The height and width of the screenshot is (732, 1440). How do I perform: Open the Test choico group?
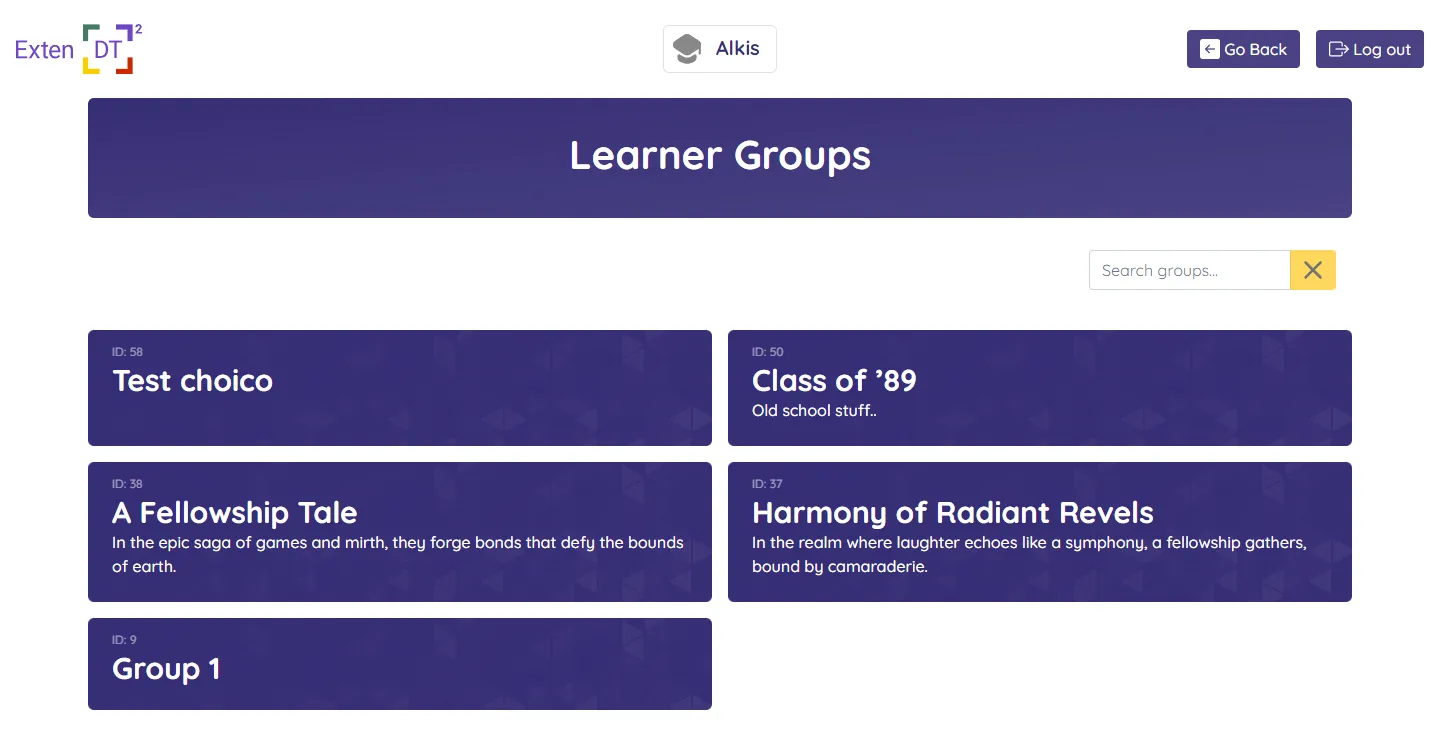[400, 388]
